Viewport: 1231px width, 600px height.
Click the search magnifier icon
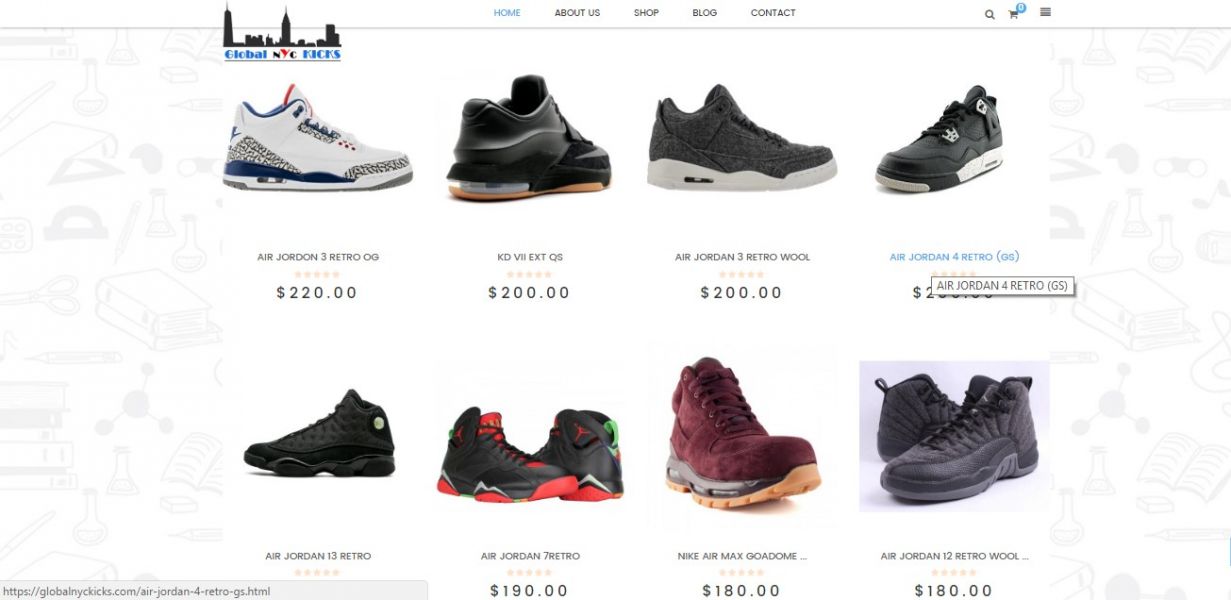[x=990, y=14]
